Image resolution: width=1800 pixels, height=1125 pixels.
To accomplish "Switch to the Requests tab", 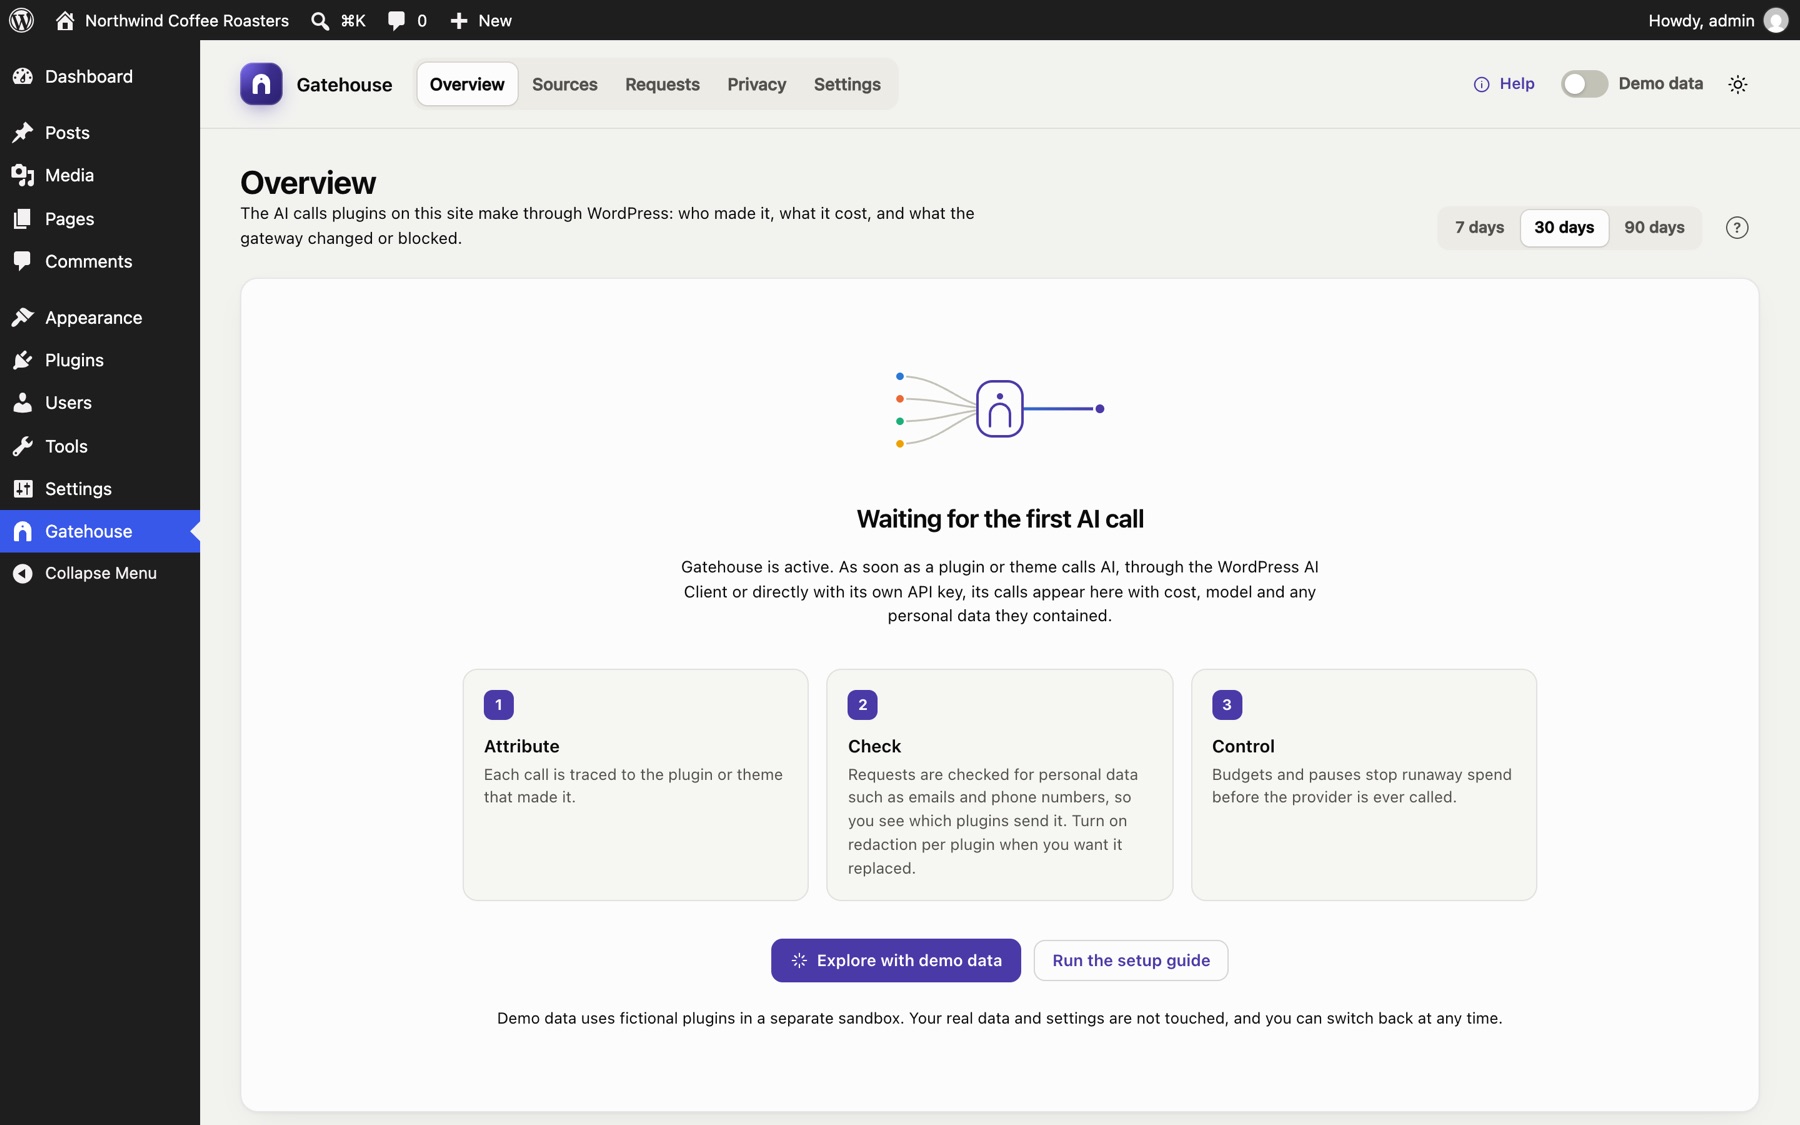I will click(662, 84).
